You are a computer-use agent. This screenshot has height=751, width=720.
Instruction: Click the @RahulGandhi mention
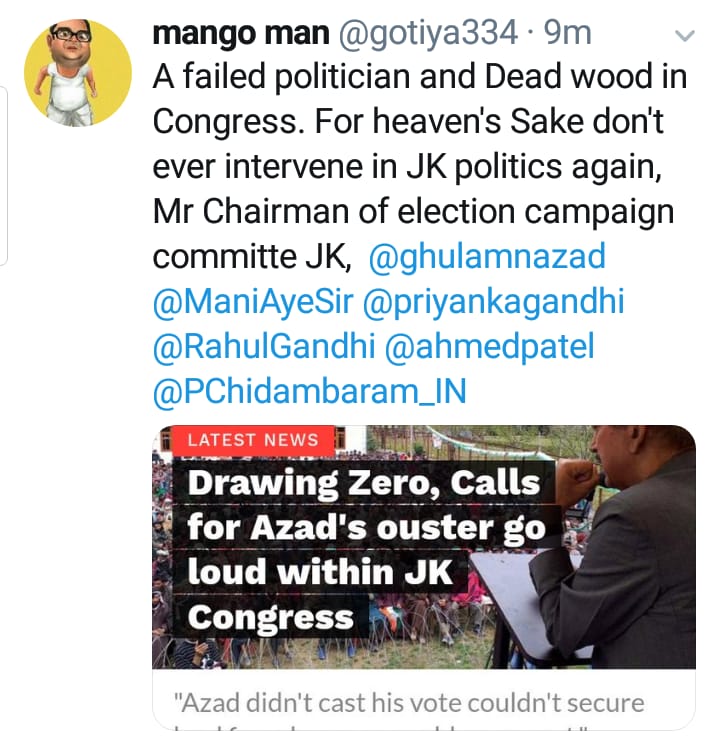point(264,346)
